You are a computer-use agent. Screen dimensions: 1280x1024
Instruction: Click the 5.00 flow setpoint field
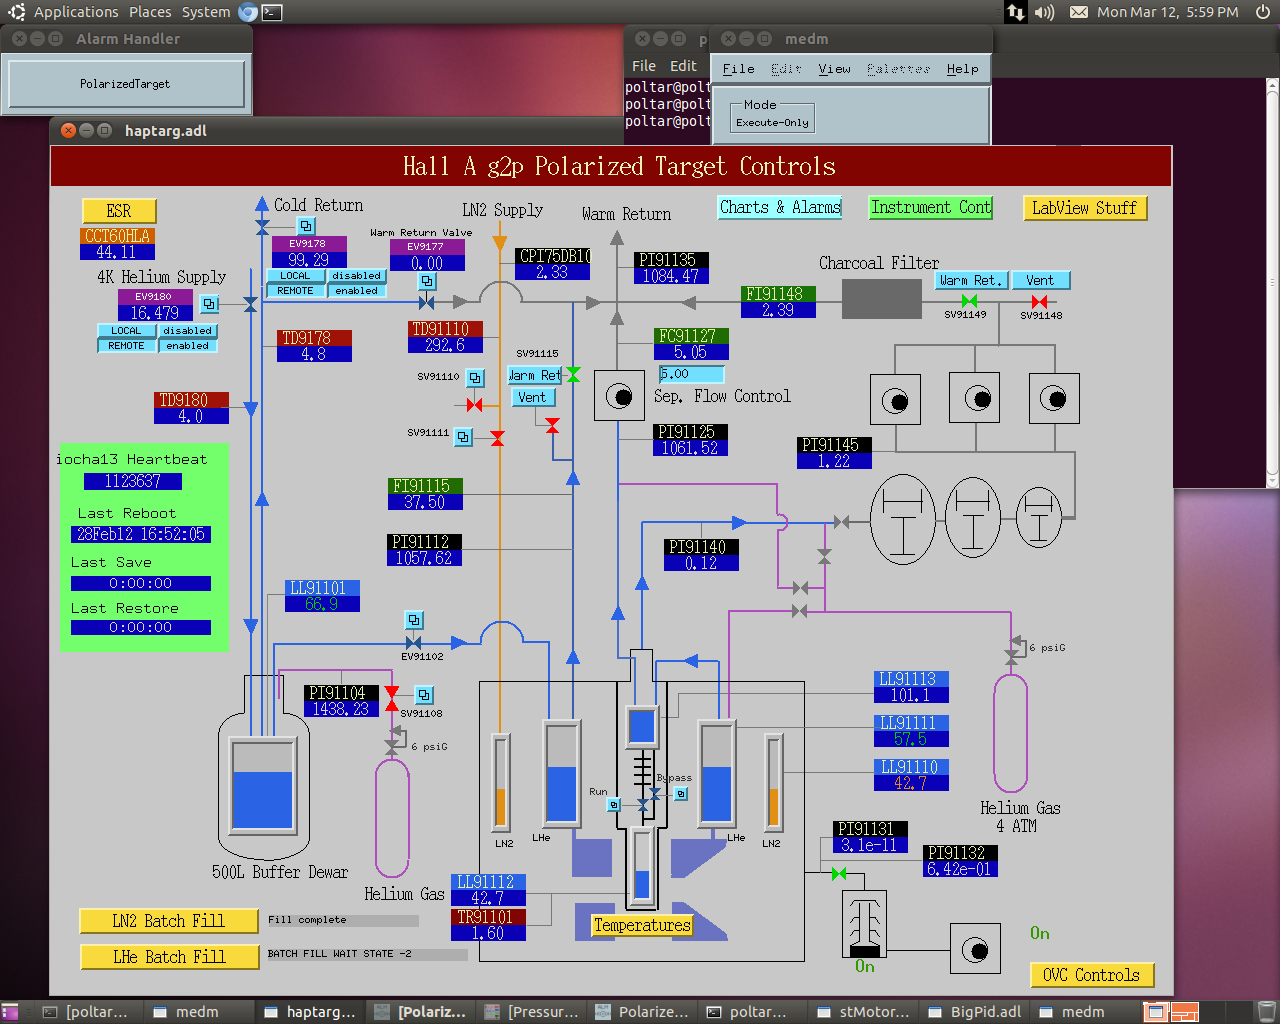point(692,374)
